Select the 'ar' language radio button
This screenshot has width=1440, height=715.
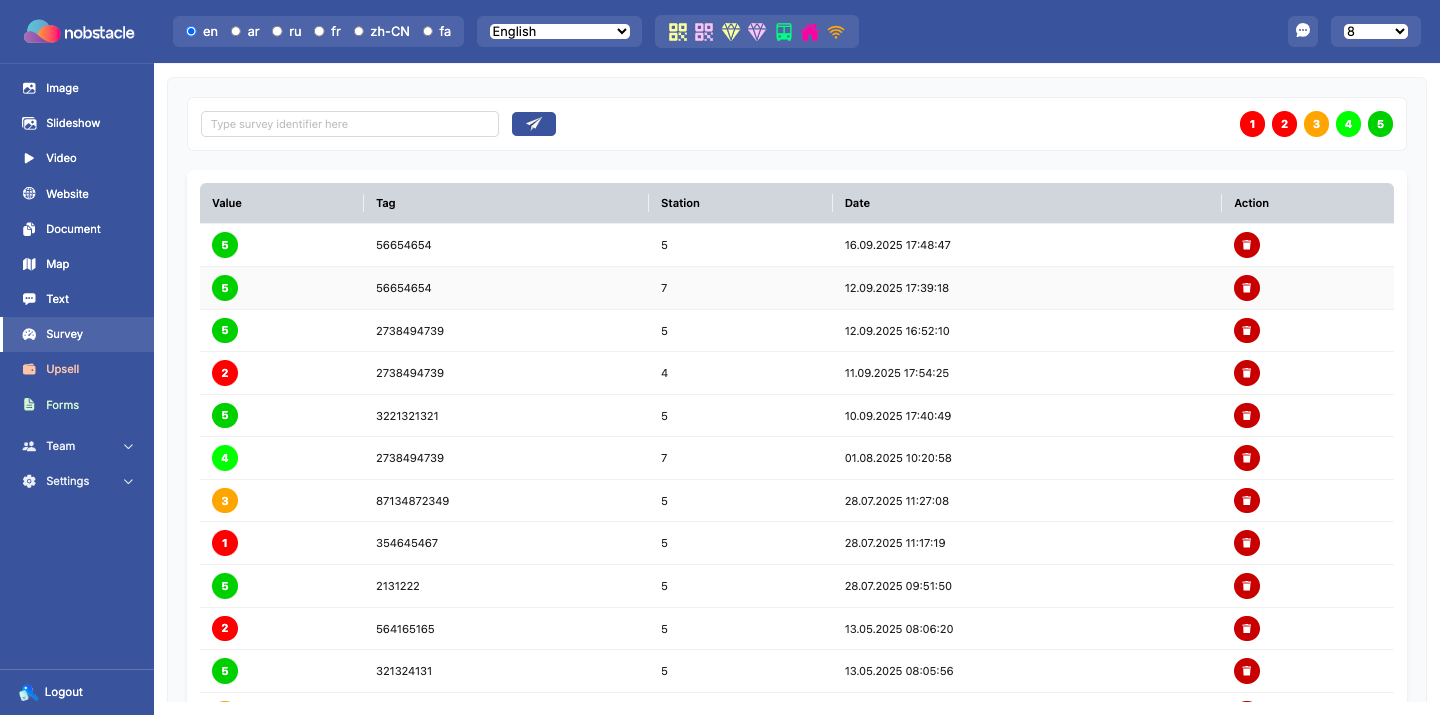coord(236,32)
